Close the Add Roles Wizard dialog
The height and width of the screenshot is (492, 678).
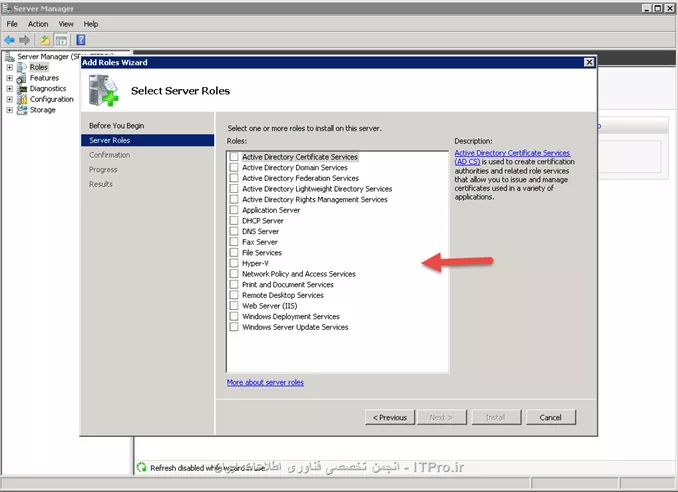(589, 62)
